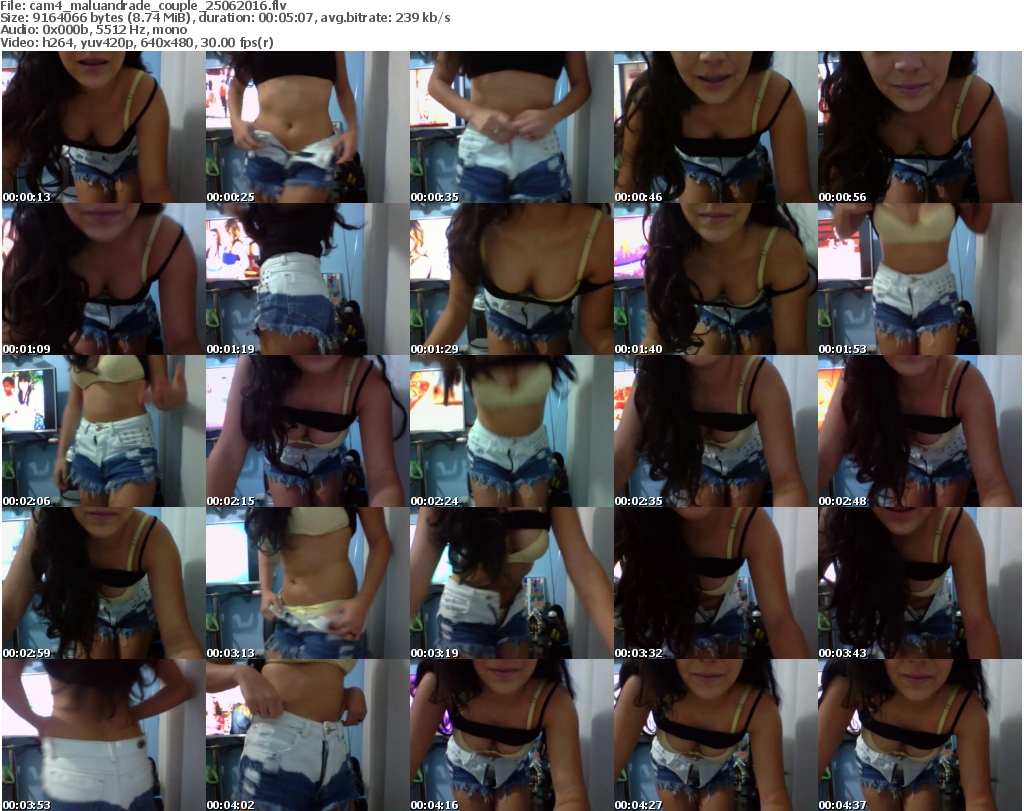Select the 'Video: h264, yuv420p' info line
1024x811 pixels.
pos(136,42)
